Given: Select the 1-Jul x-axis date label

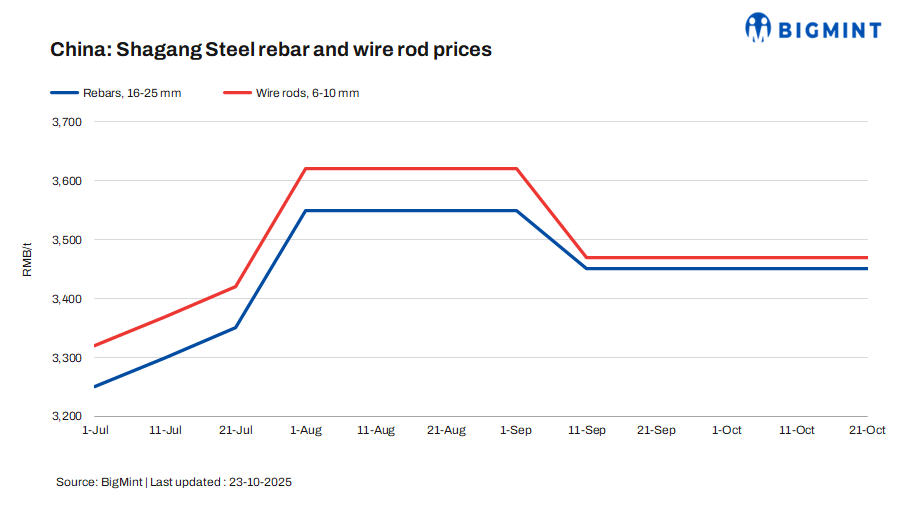Looking at the screenshot, I should tap(94, 430).
